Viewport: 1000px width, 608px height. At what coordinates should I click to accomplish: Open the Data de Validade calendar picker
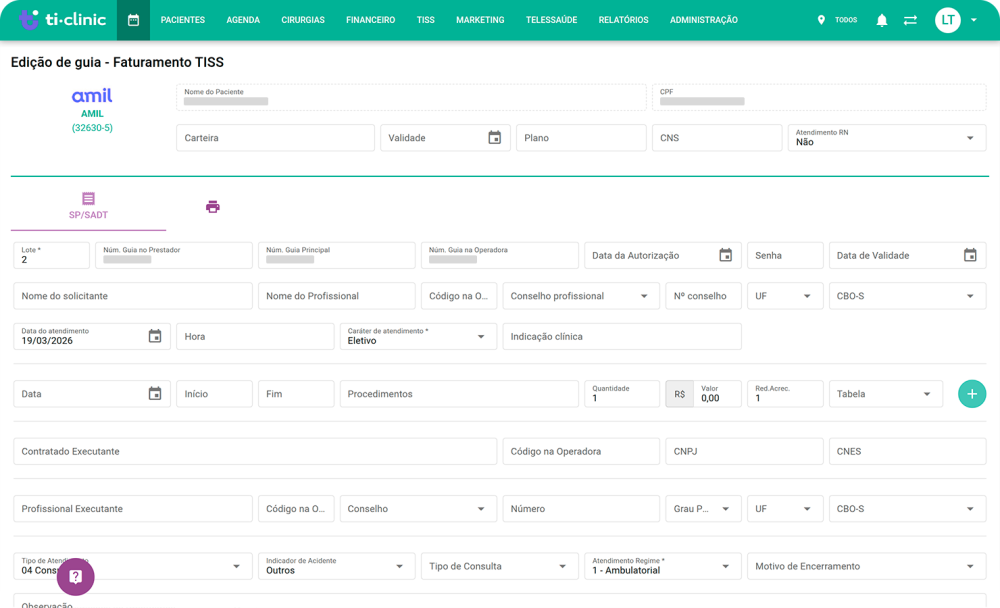[970, 255]
